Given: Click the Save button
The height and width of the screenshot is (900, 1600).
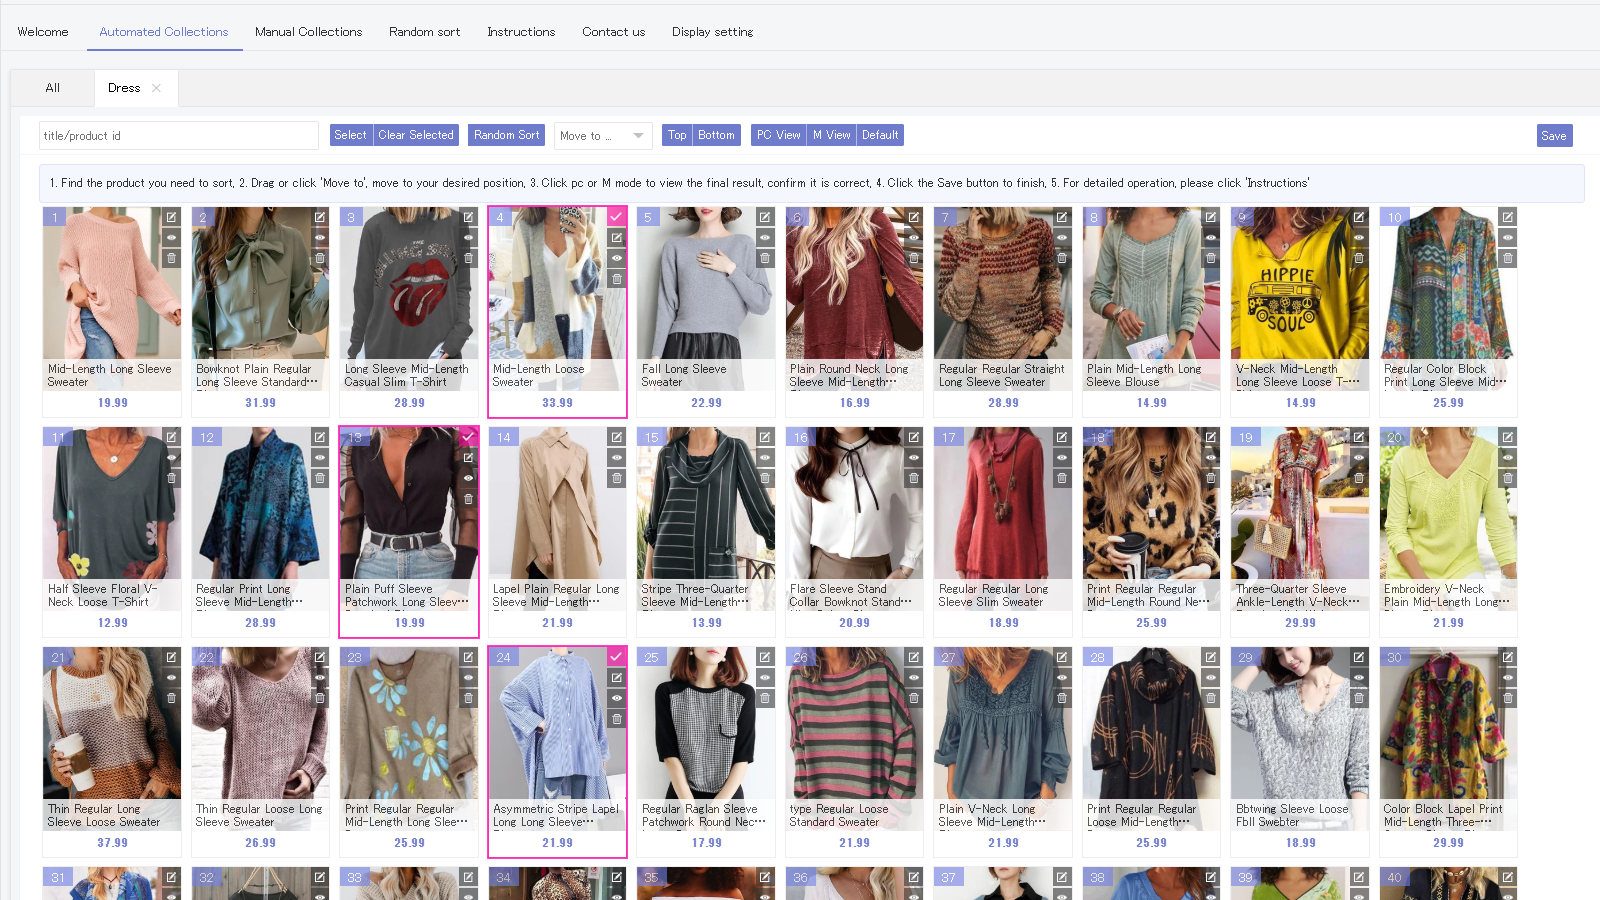Looking at the screenshot, I should pyautogui.click(x=1553, y=135).
